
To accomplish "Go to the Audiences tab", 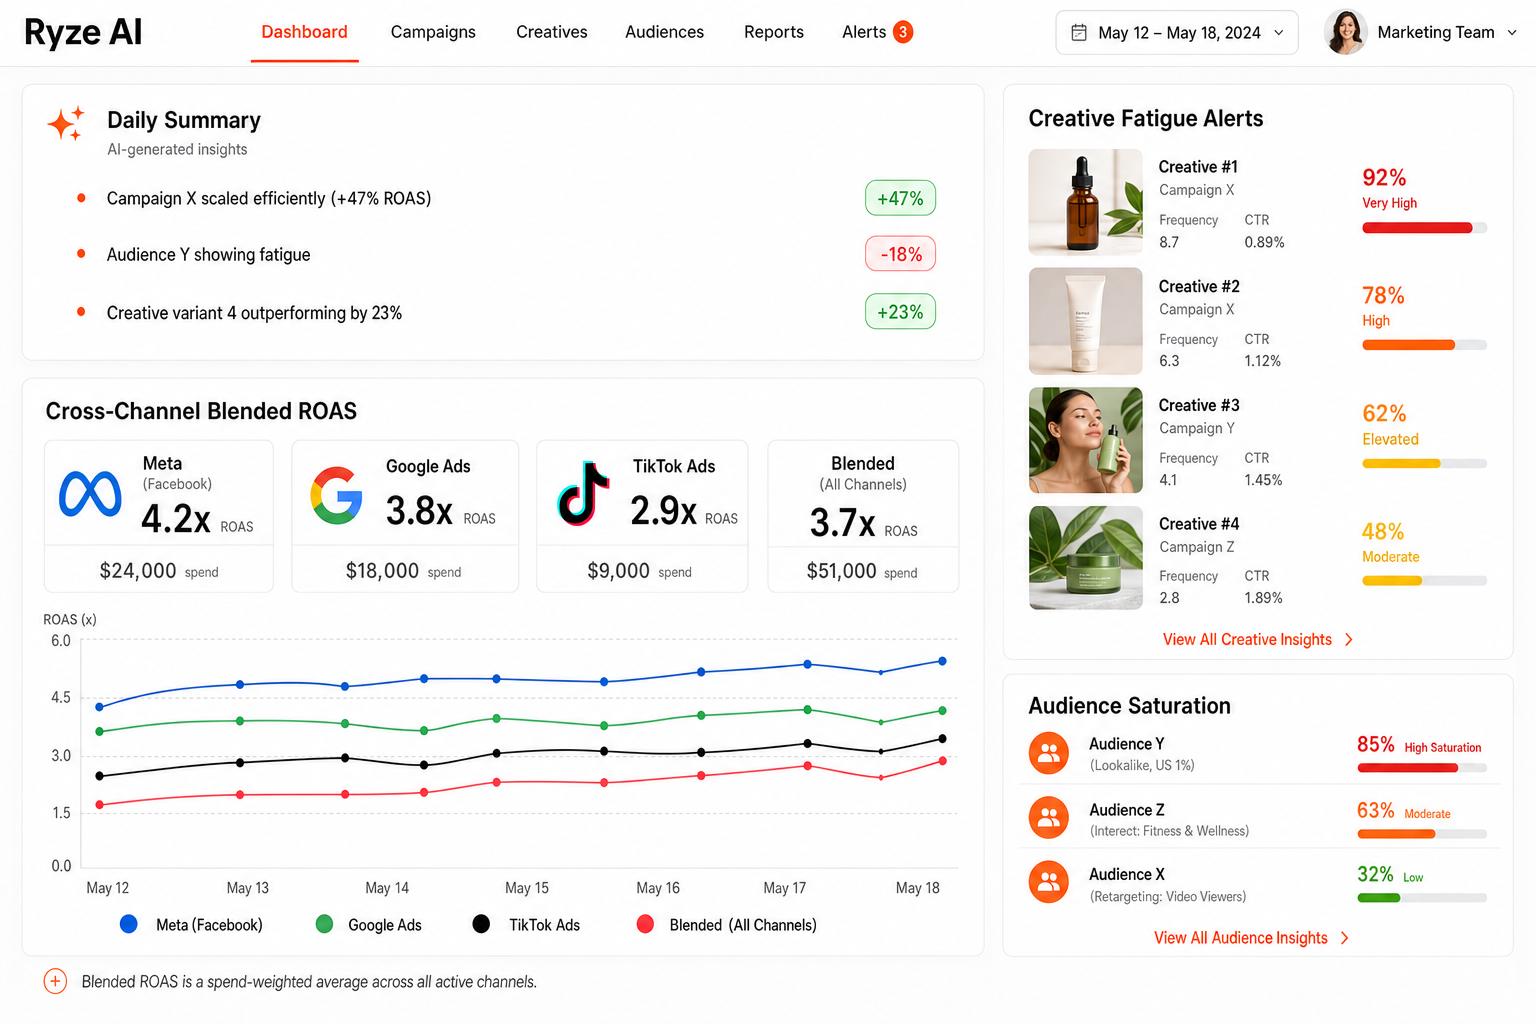I will click(x=664, y=32).
